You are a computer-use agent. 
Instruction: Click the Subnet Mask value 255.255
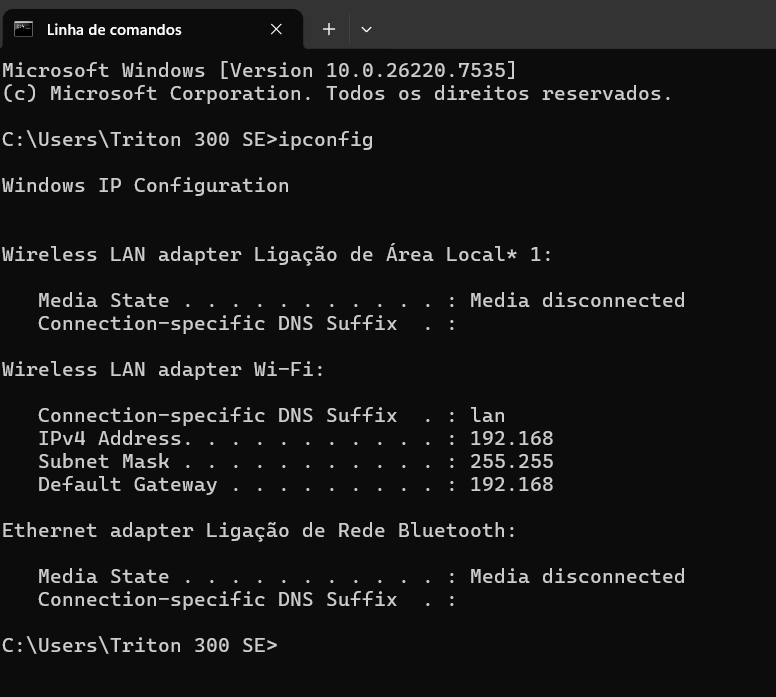511,462
